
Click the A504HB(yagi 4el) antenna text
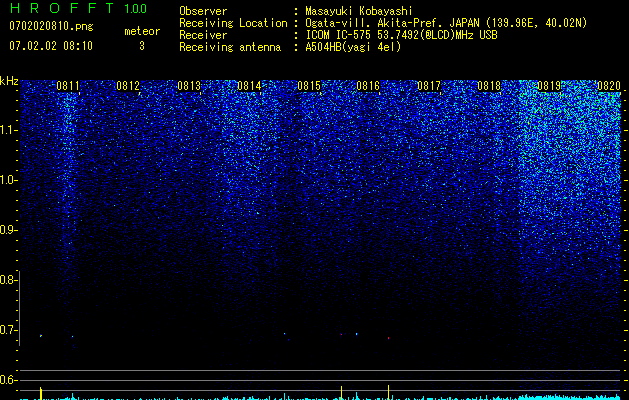coord(353,47)
